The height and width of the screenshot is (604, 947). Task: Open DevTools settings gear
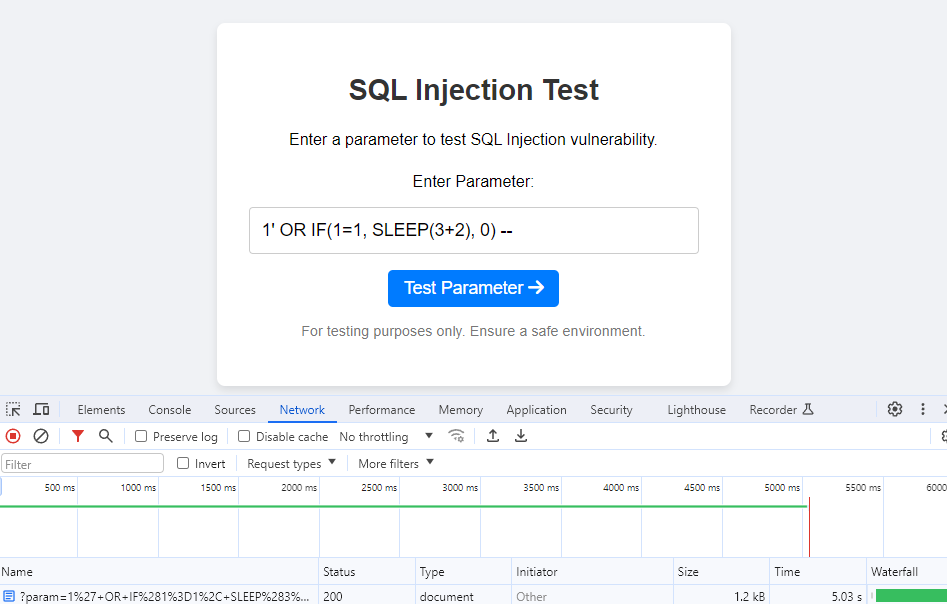click(x=895, y=409)
